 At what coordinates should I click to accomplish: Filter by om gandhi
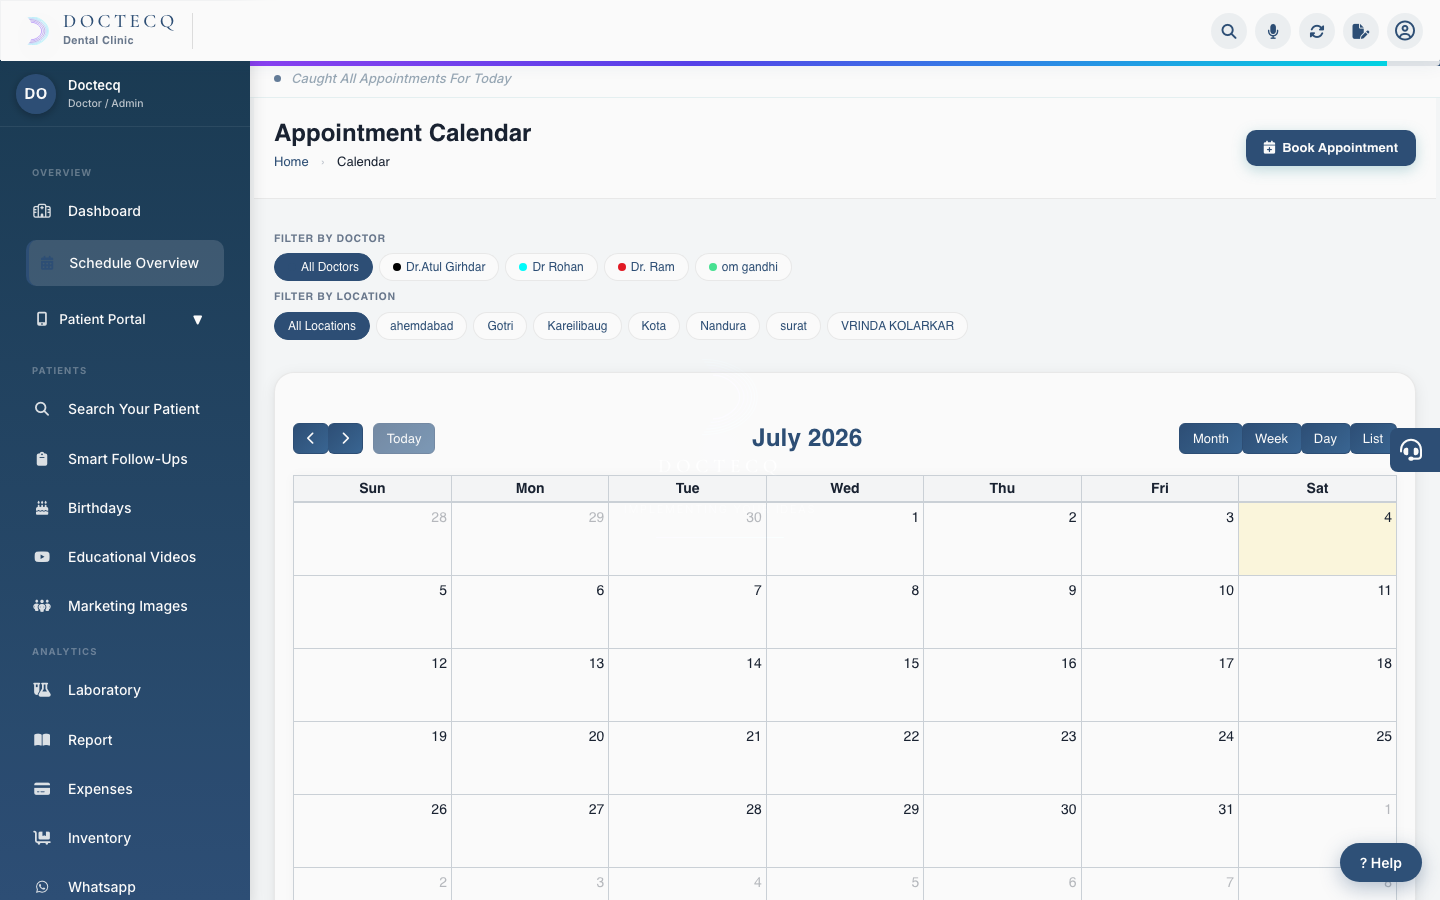(743, 267)
